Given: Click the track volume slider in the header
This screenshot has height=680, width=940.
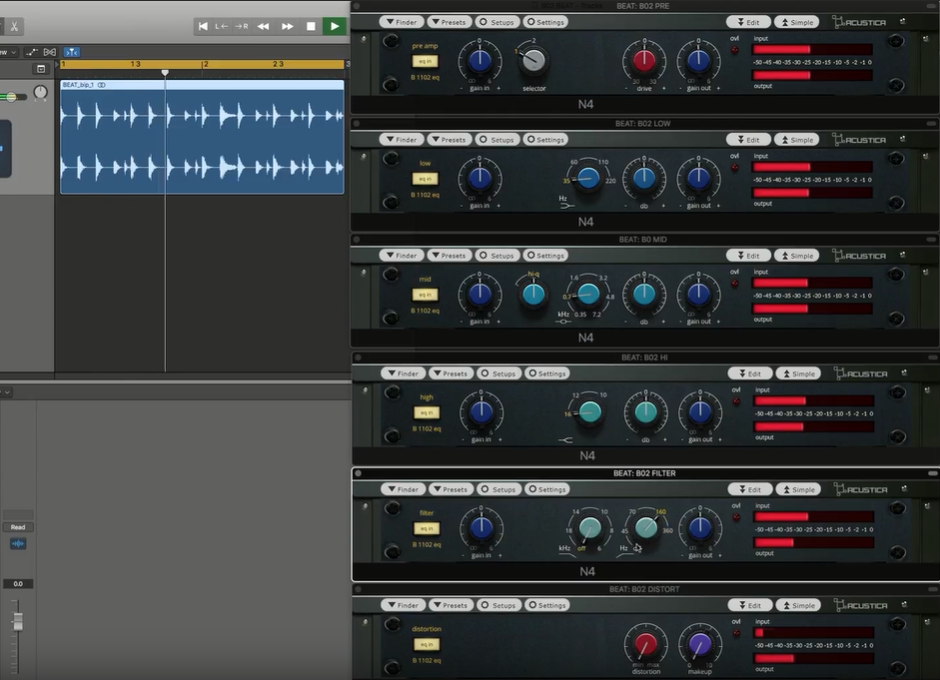Looking at the screenshot, I should point(12,97).
